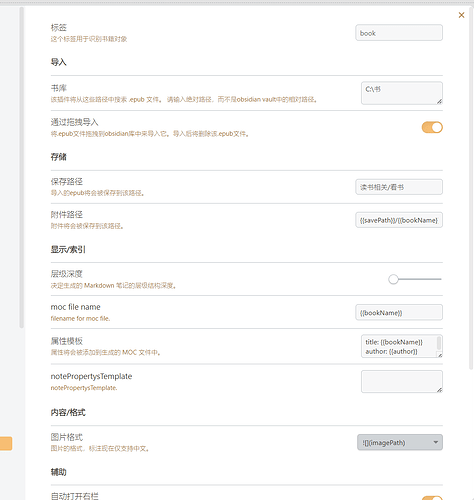Close the settings dialog with the X icon
Screen dimensions: 474x500
click(461, 15)
